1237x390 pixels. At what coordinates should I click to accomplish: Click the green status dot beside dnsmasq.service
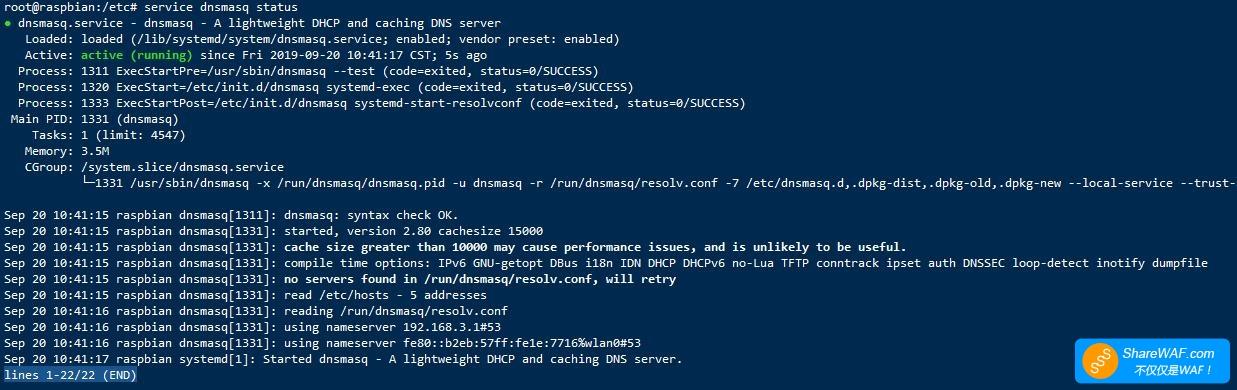8,23
